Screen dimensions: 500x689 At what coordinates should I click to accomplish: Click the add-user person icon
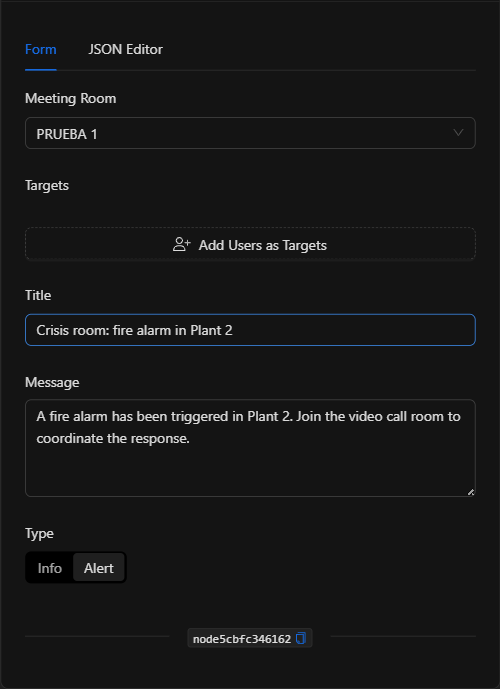click(x=181, y=244)
